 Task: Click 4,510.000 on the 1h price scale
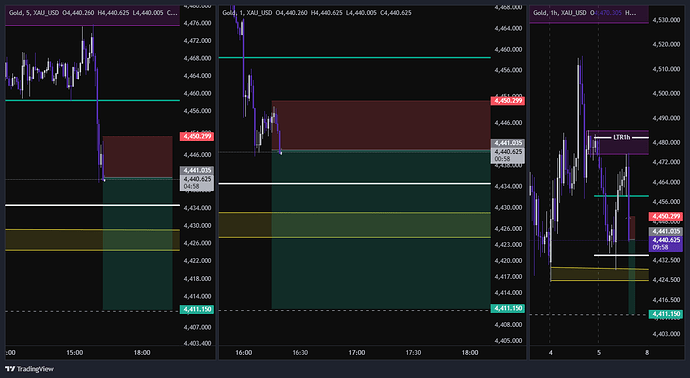tap(666, 69)
